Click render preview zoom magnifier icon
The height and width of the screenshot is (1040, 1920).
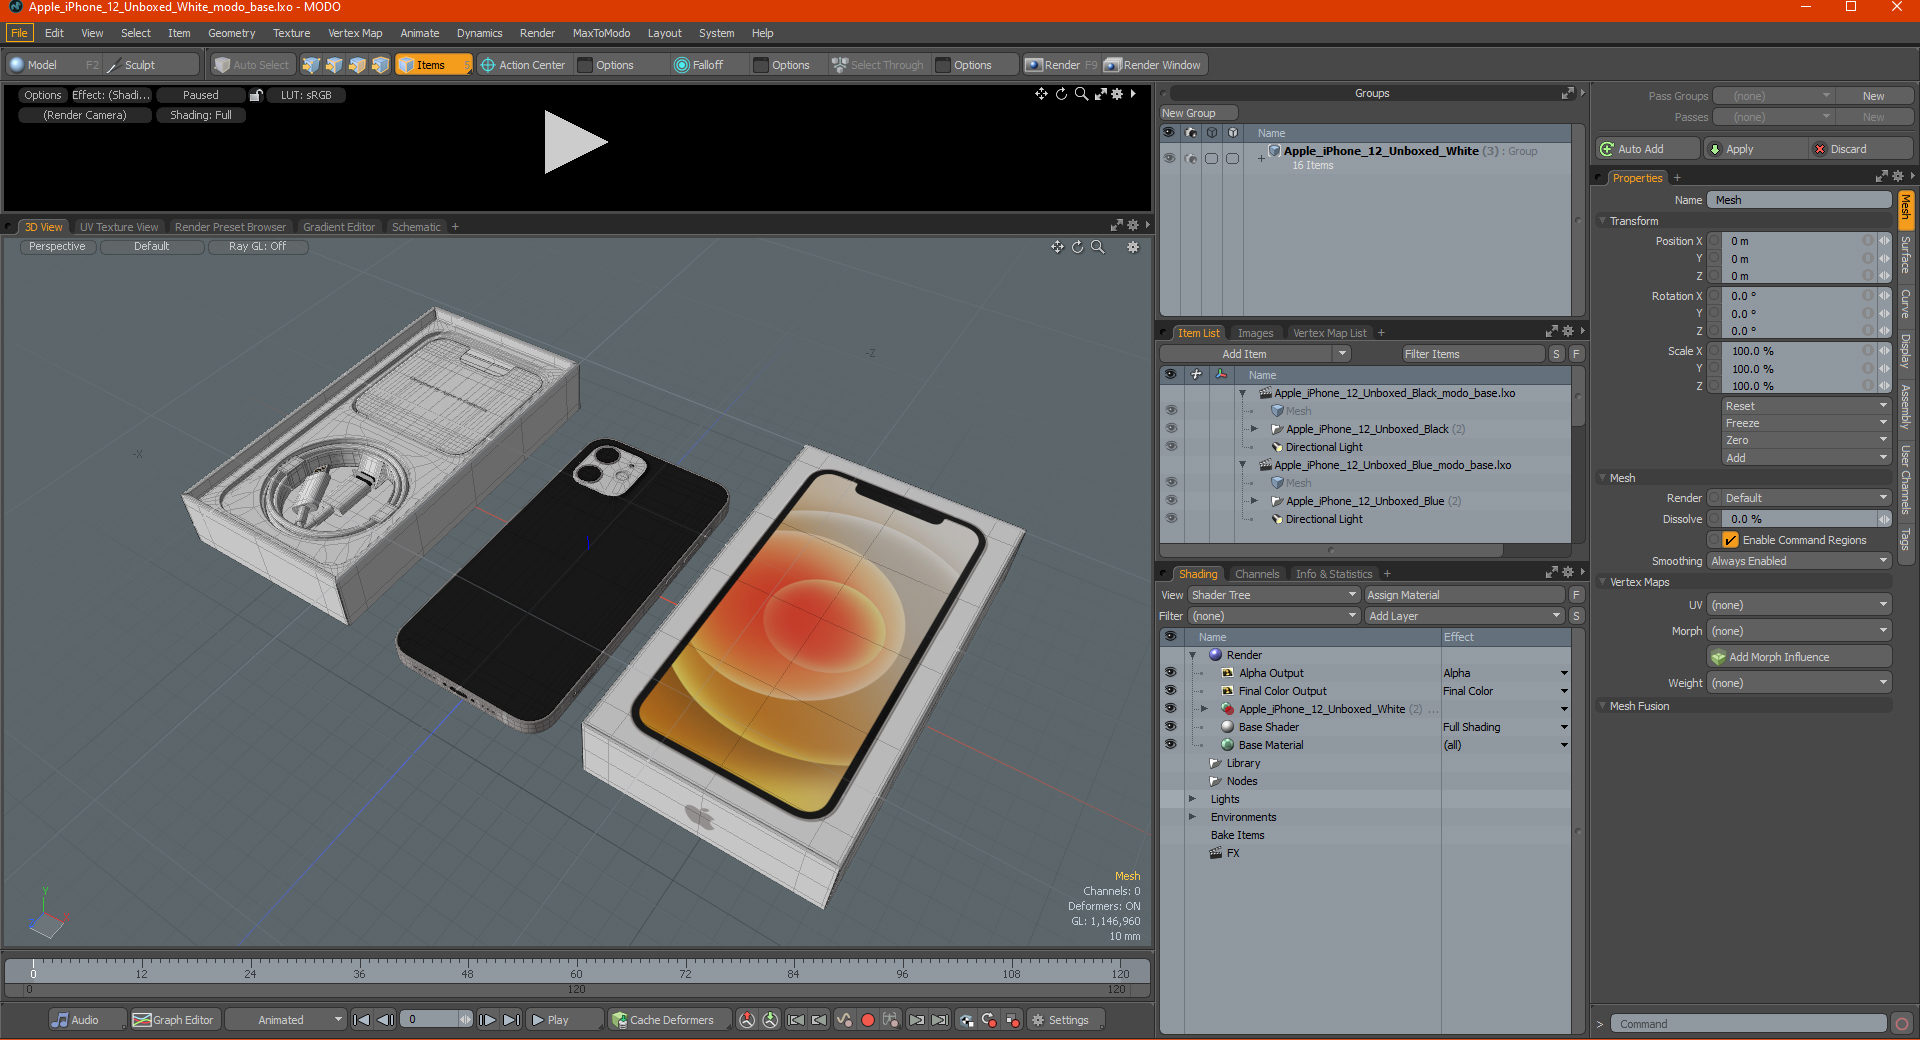tap(1081, 94)
